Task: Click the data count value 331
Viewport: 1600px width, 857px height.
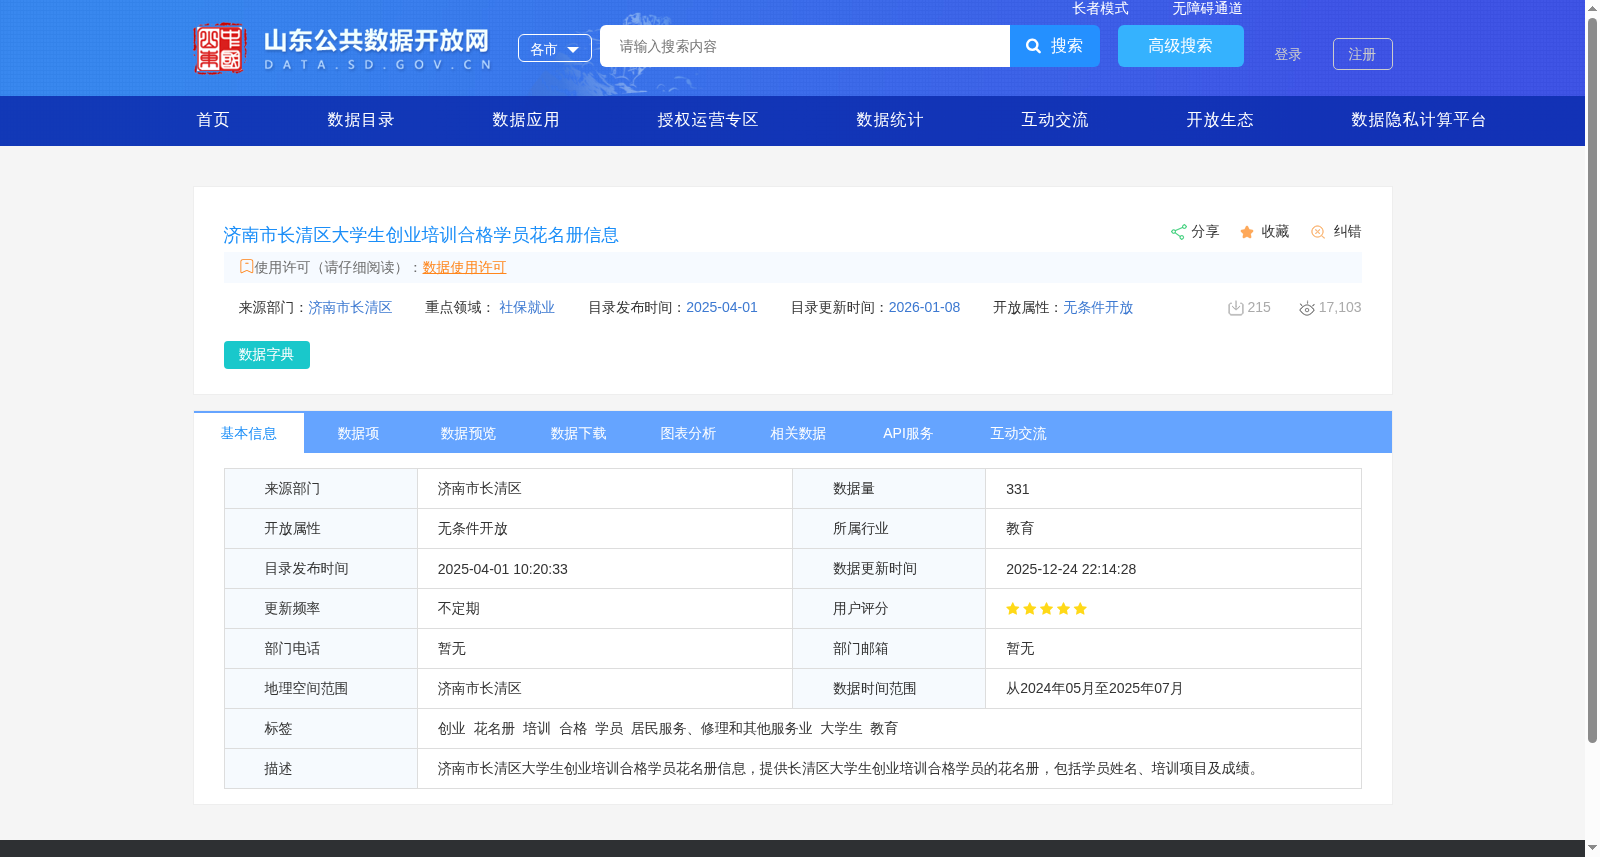Action: pos(1018,489)
